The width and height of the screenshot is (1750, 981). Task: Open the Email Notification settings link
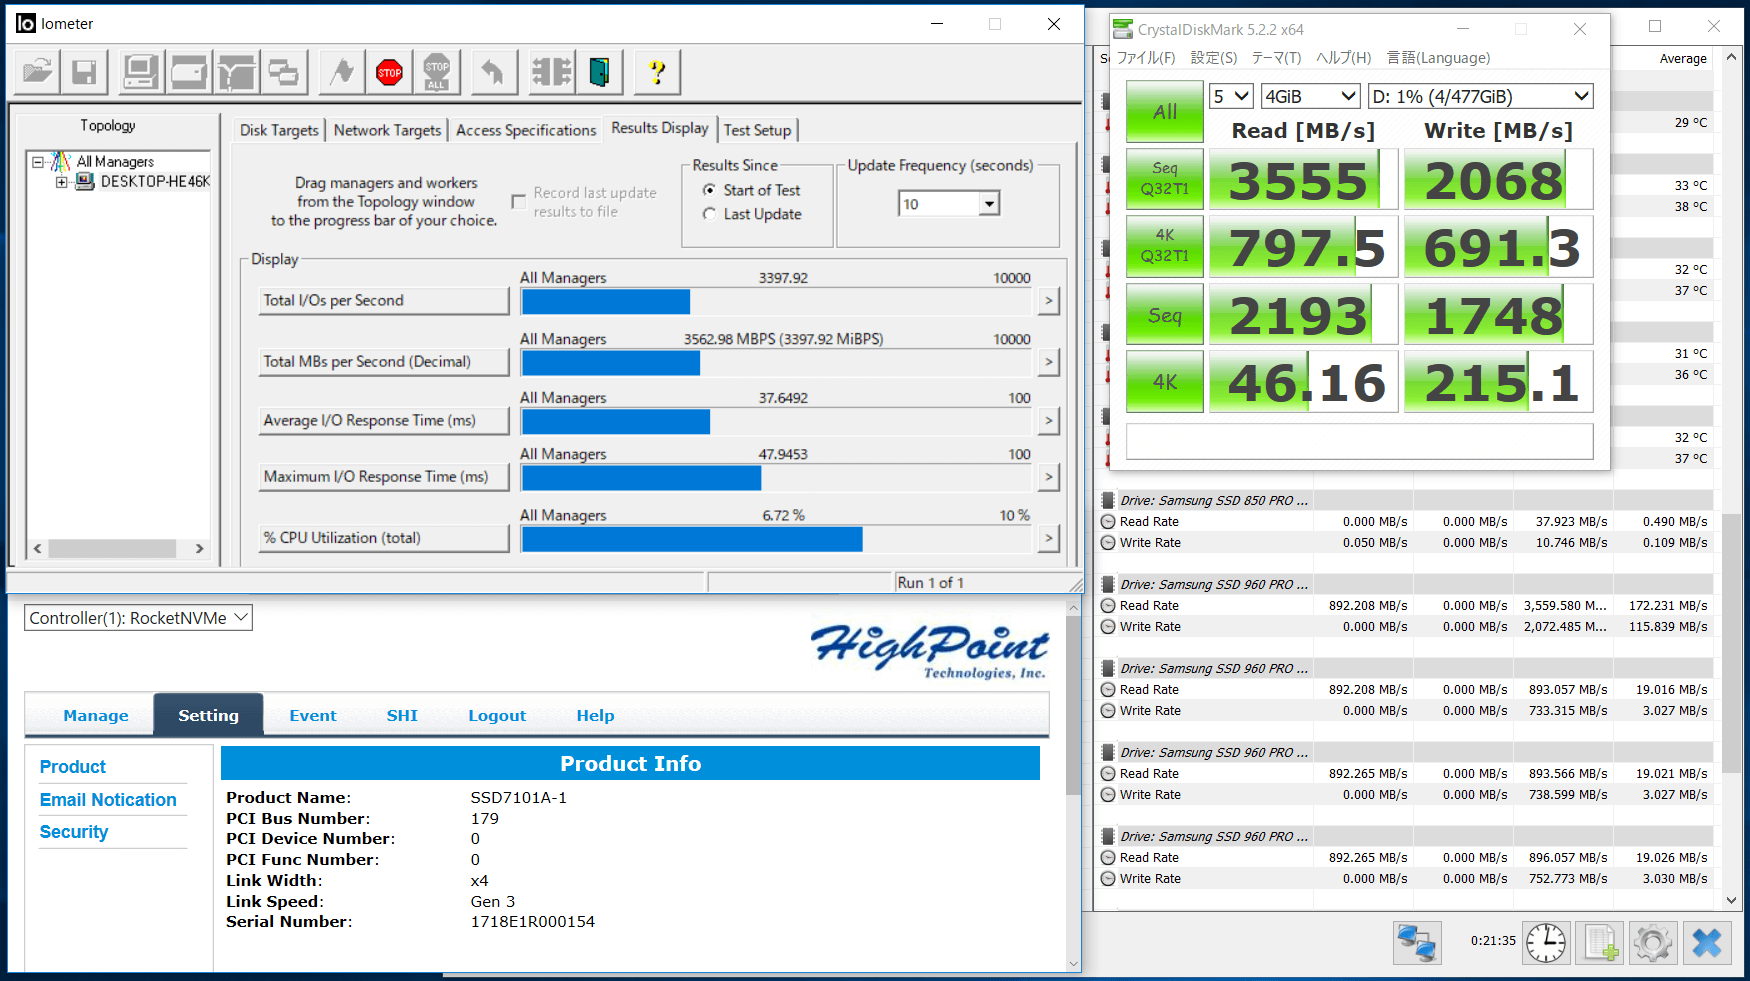coord(108,800)
